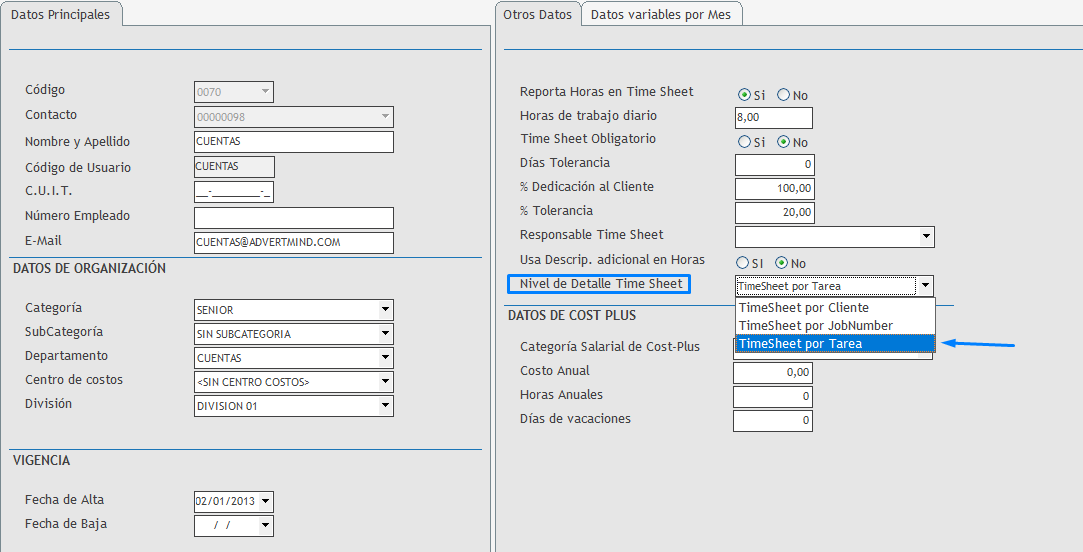
Task: Open the Departamento dropdown showing CUENTAS
Action: click(386, 358)
